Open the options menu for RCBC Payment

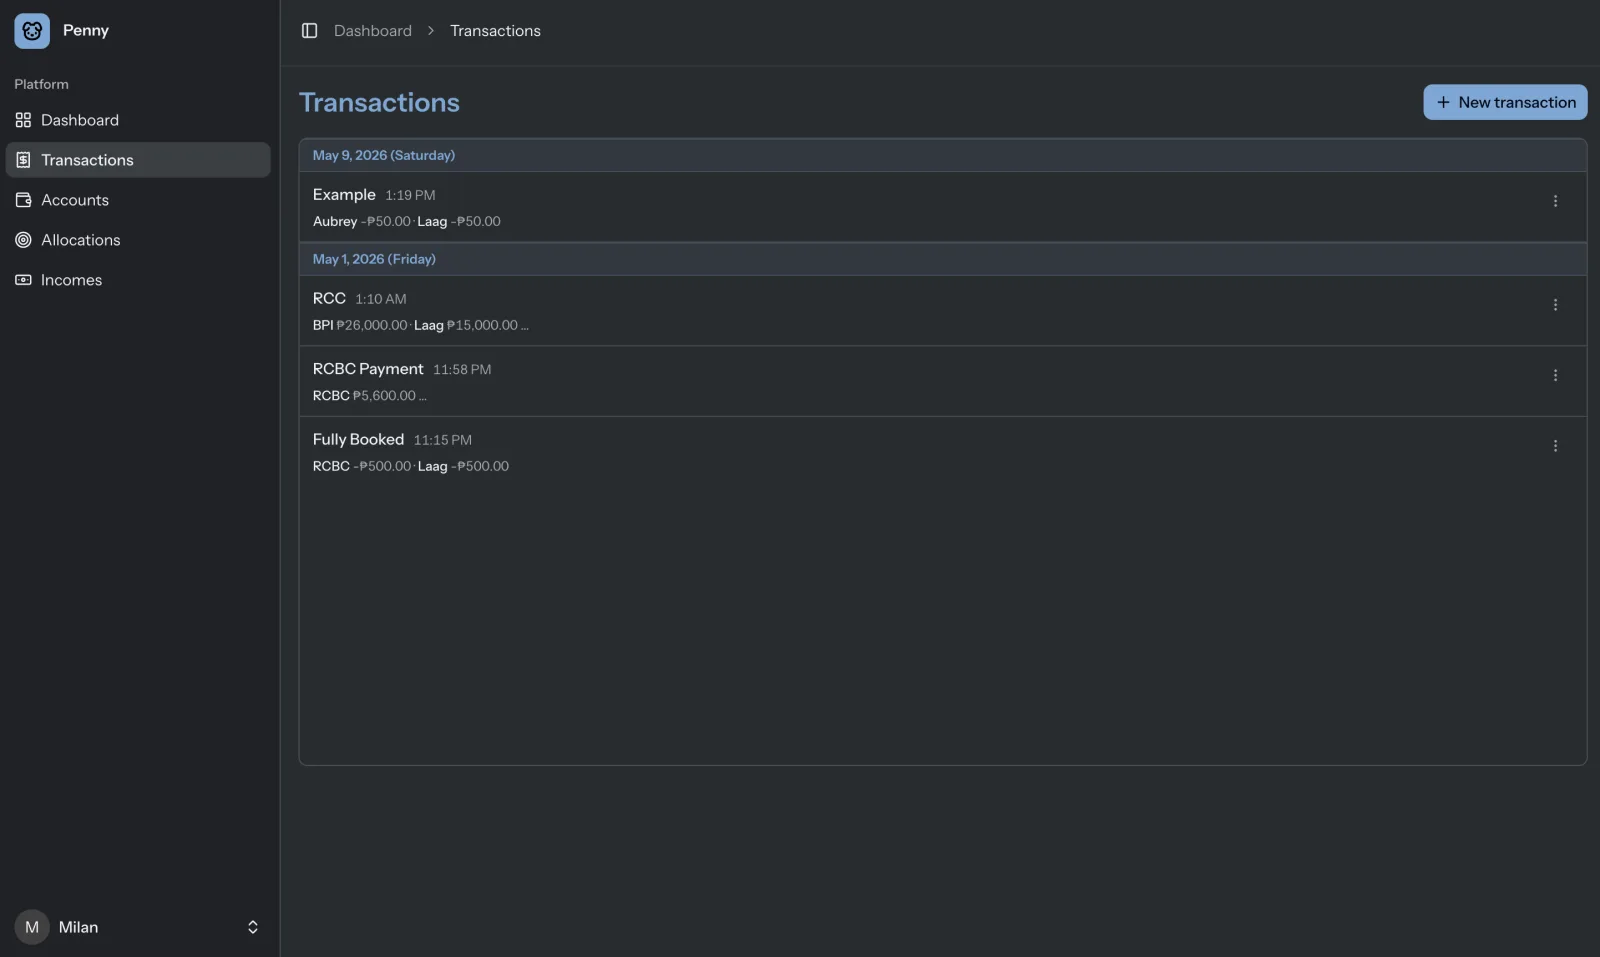tap(1555, 375)
